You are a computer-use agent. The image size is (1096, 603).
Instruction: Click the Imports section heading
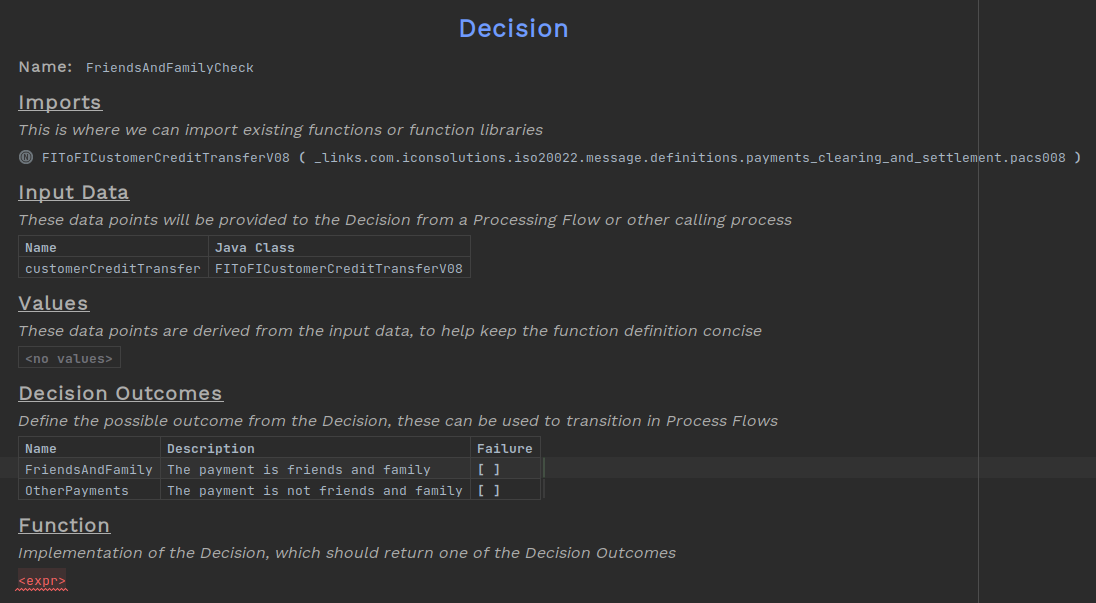59,102
